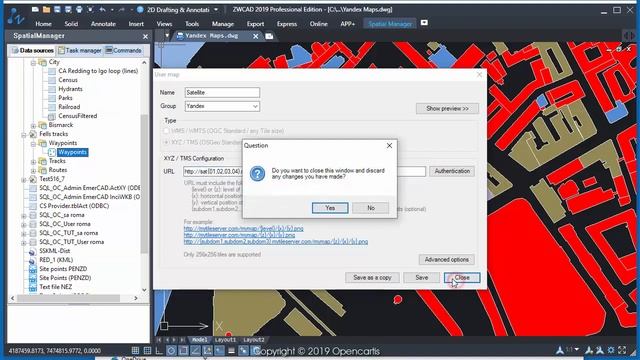
Task: Click the Save icon in the quick access toolbar
Action: [57, 9]
